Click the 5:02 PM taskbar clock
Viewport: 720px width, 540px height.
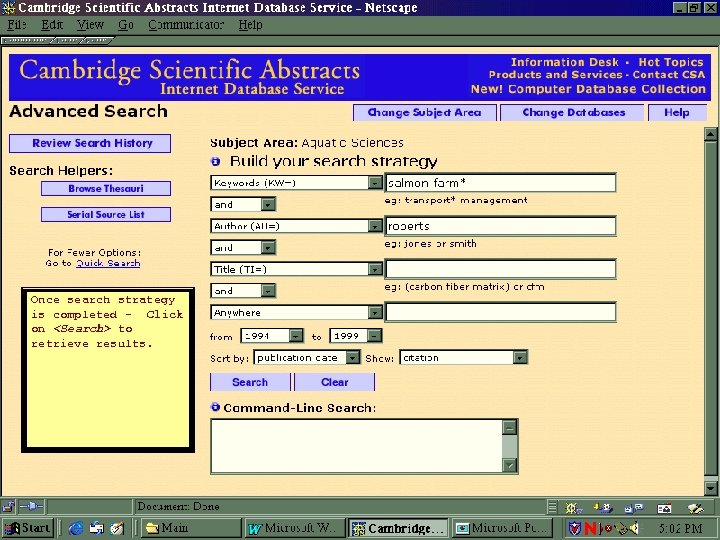[681, 529]
